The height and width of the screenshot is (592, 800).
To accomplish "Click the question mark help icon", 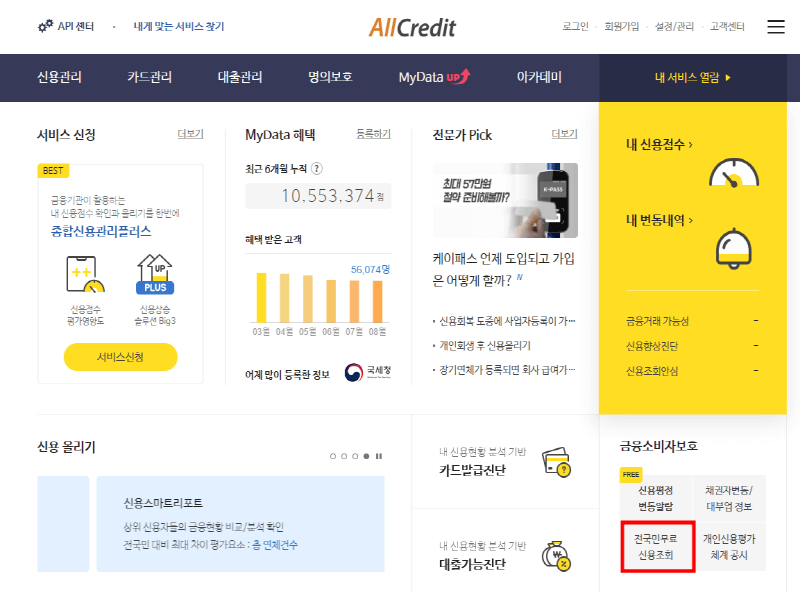I will (x=317, y=169).
